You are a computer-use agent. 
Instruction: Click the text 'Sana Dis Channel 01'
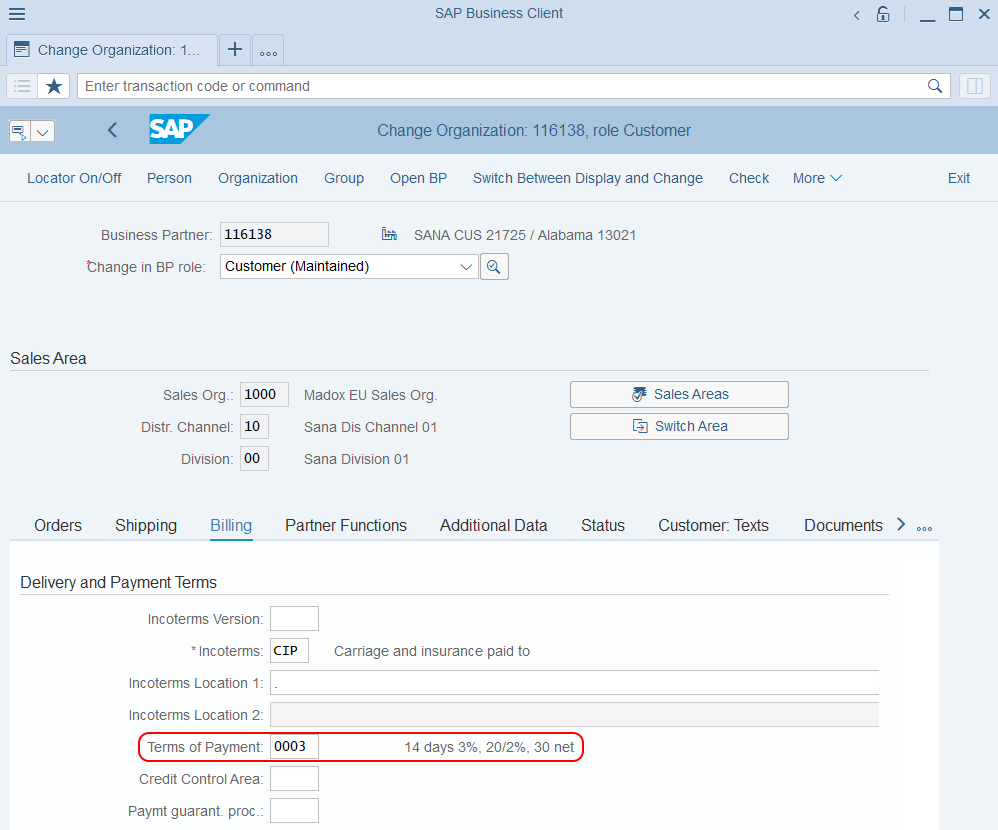(370, 427)
